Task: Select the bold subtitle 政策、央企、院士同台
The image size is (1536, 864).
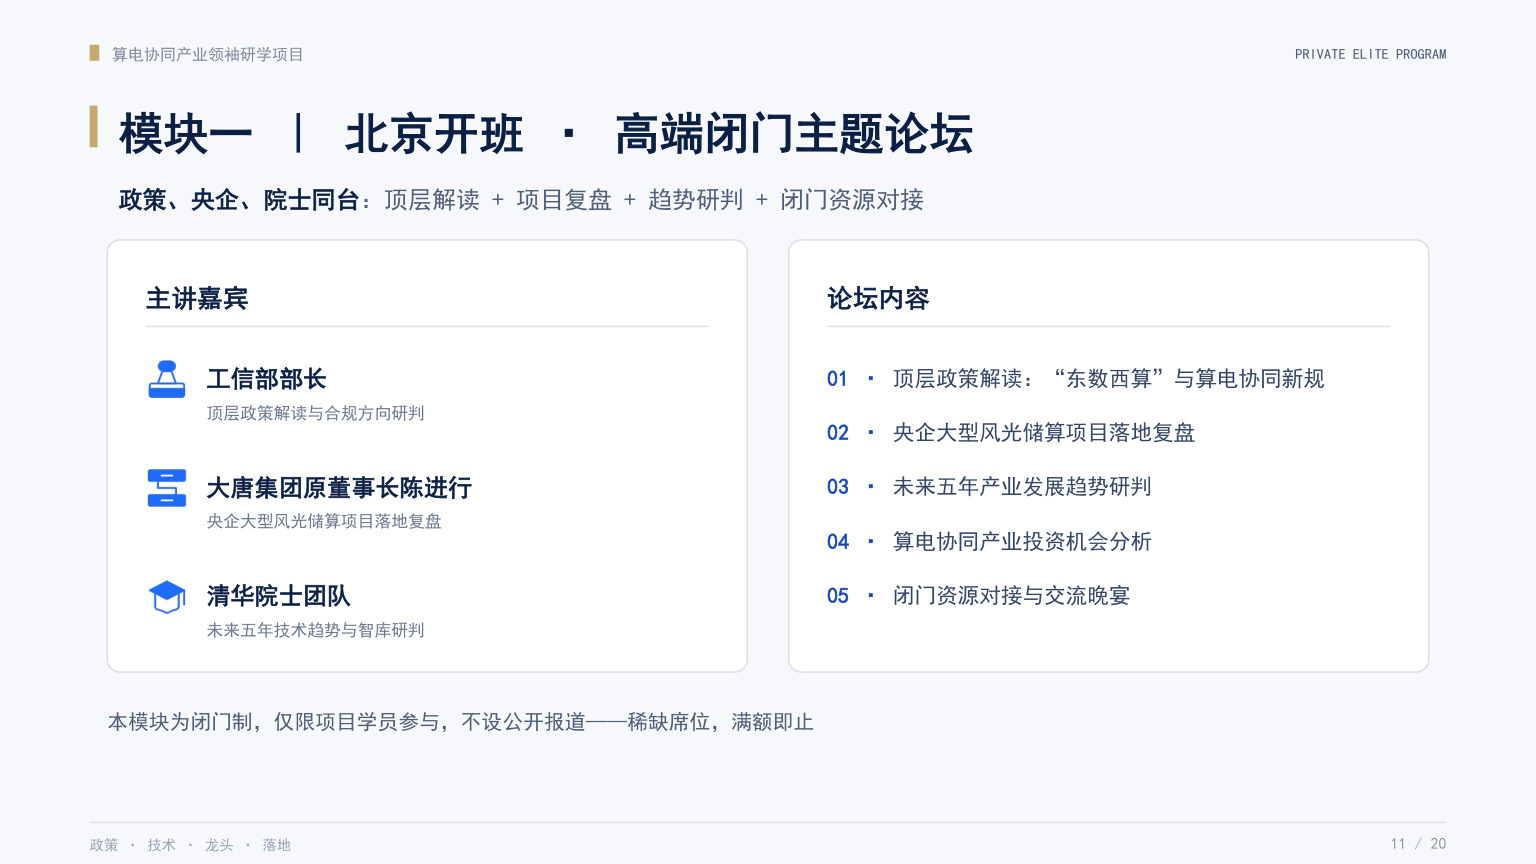Action: click(239, 200)
